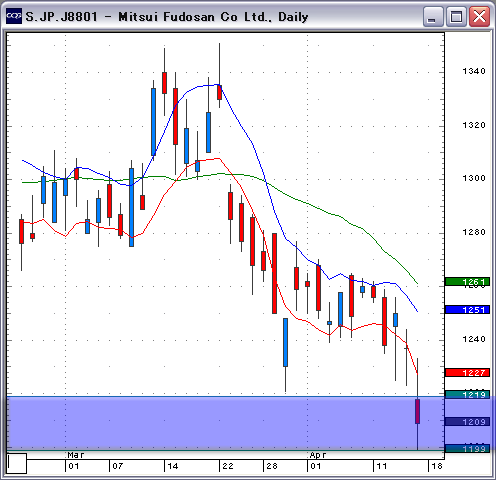The width and height of the screenshot is (496, 480).
Task: Close the Mitsui Fudosan chart window
Action: coord(479,17)
